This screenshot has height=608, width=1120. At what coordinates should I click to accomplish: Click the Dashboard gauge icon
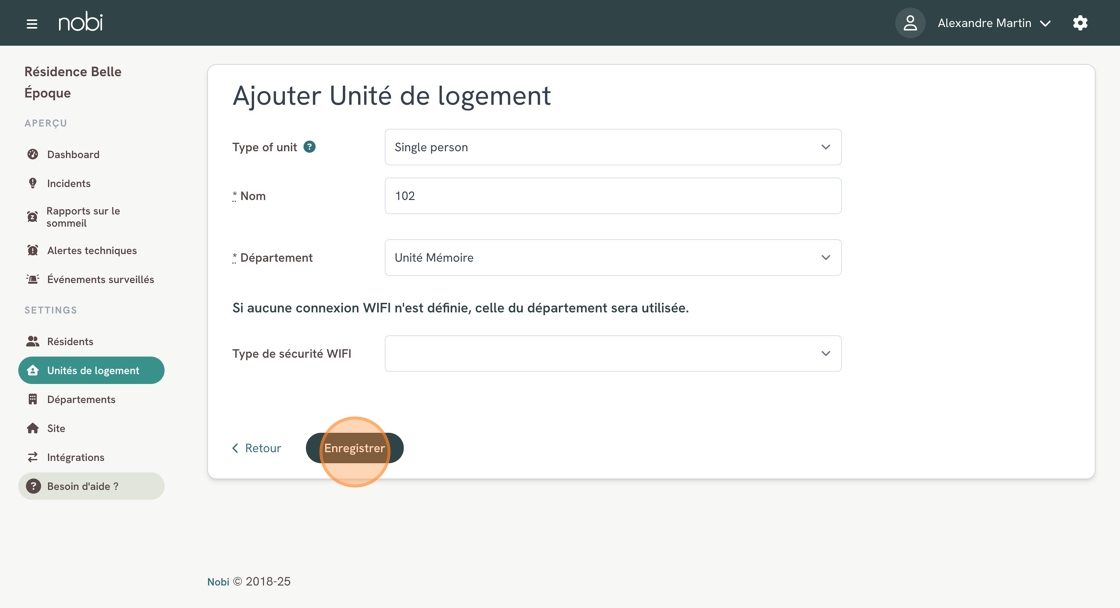point(33,154)
